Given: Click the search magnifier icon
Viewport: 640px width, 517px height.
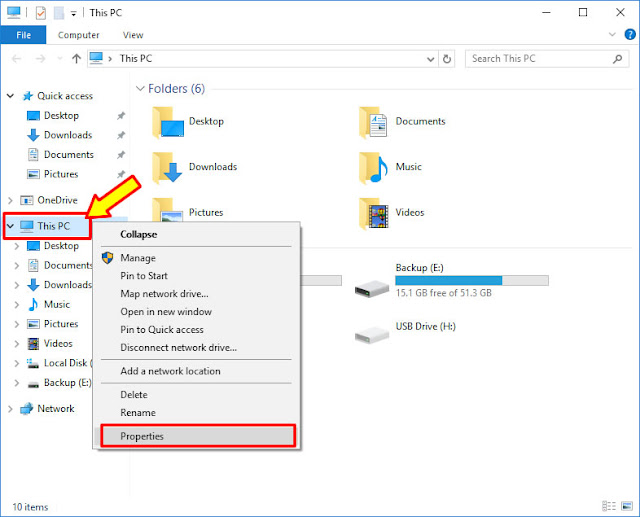Looking at the screenshot, I should [617, 59].
